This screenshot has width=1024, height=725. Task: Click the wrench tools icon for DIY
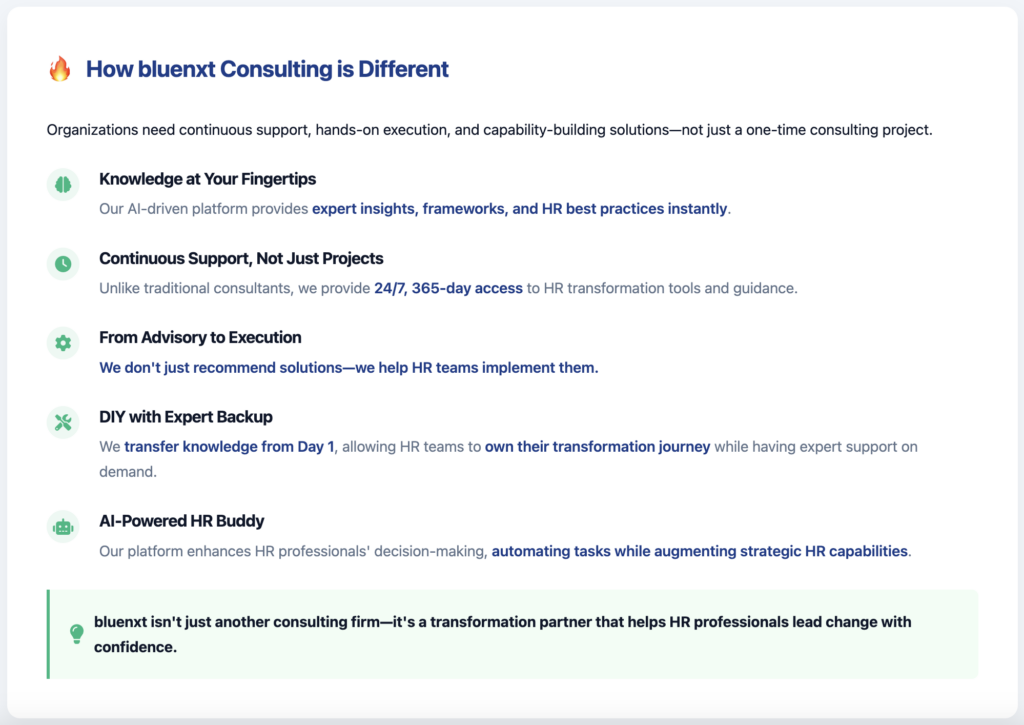point(63,423)
